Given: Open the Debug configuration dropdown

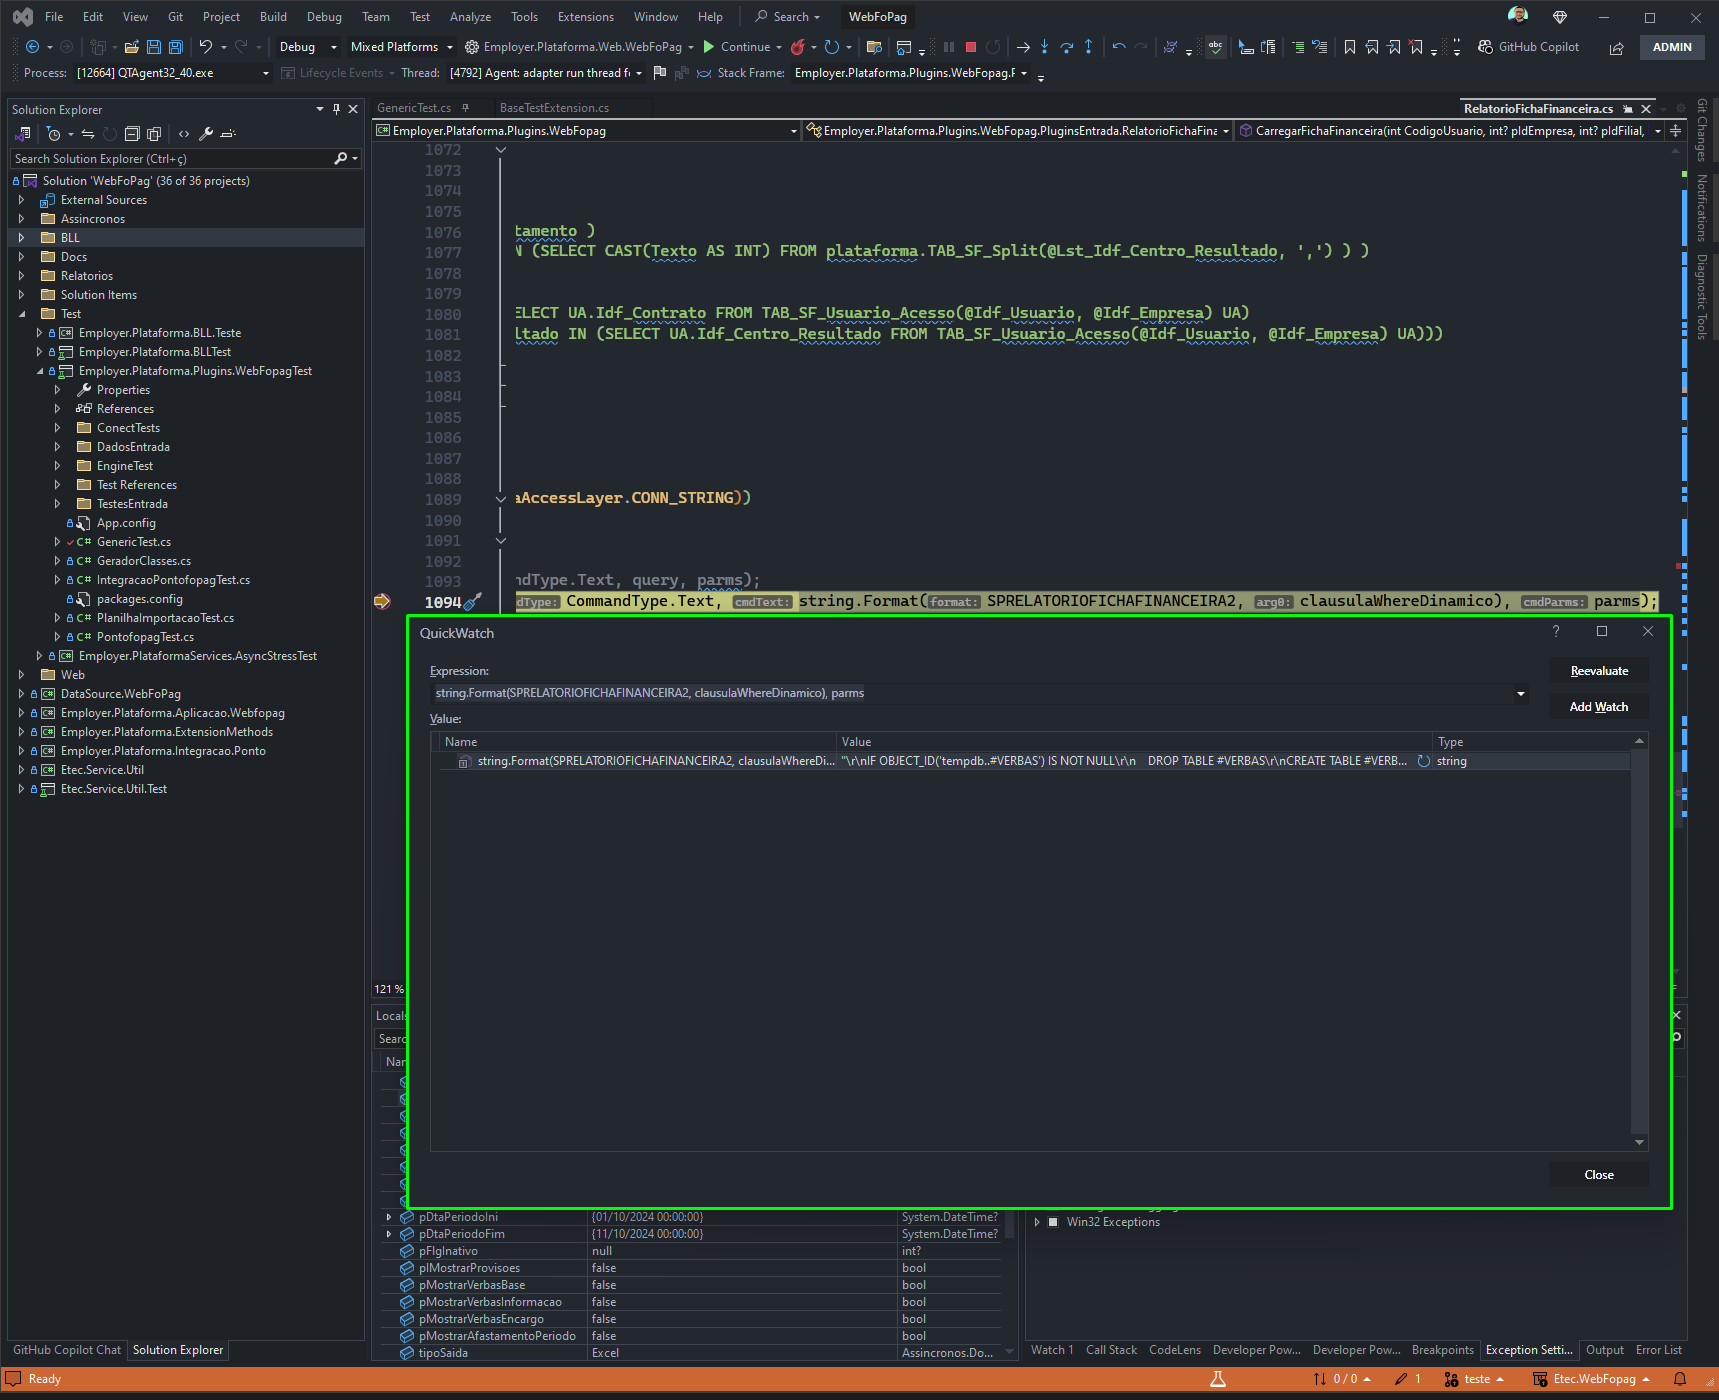Looking at the screenshot, I should tap(308, 47).
